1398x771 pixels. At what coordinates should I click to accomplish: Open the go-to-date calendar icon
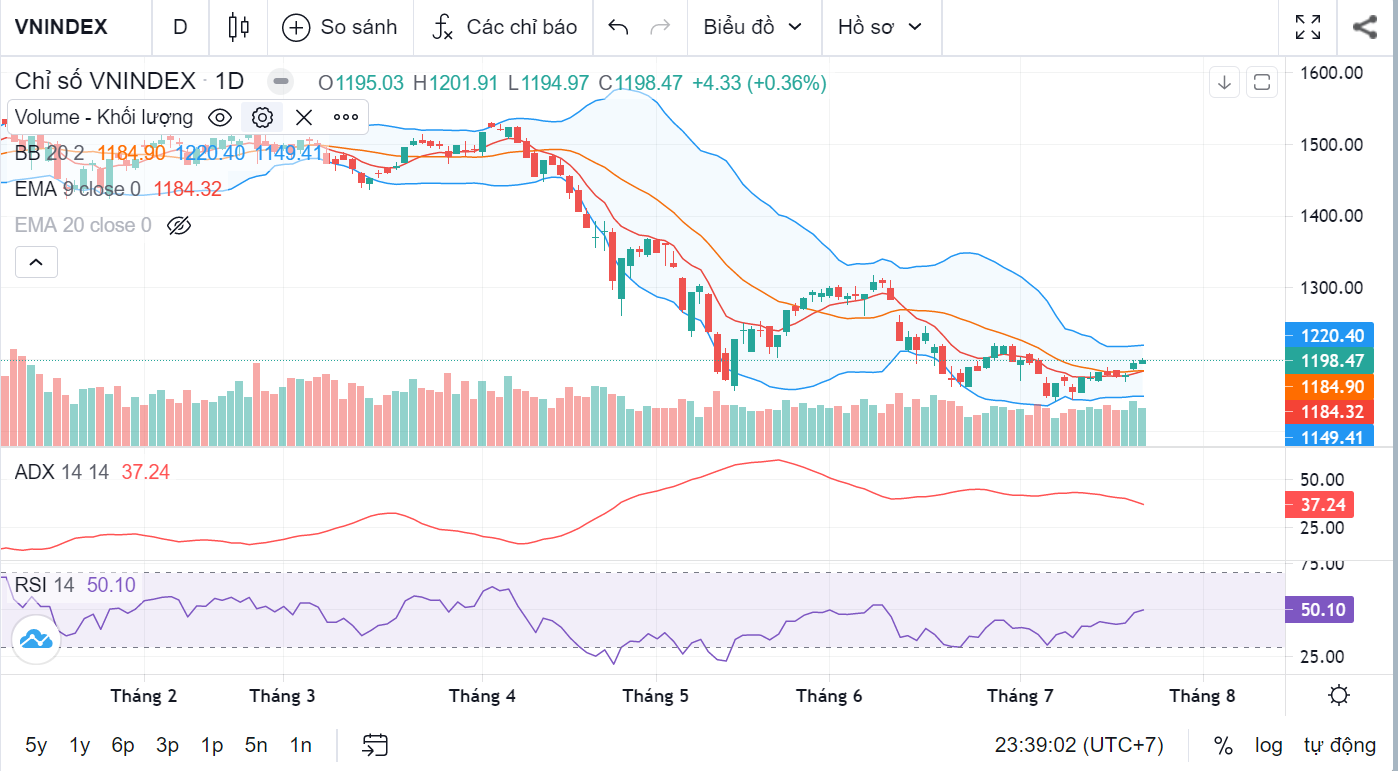[x=375, y=744]
